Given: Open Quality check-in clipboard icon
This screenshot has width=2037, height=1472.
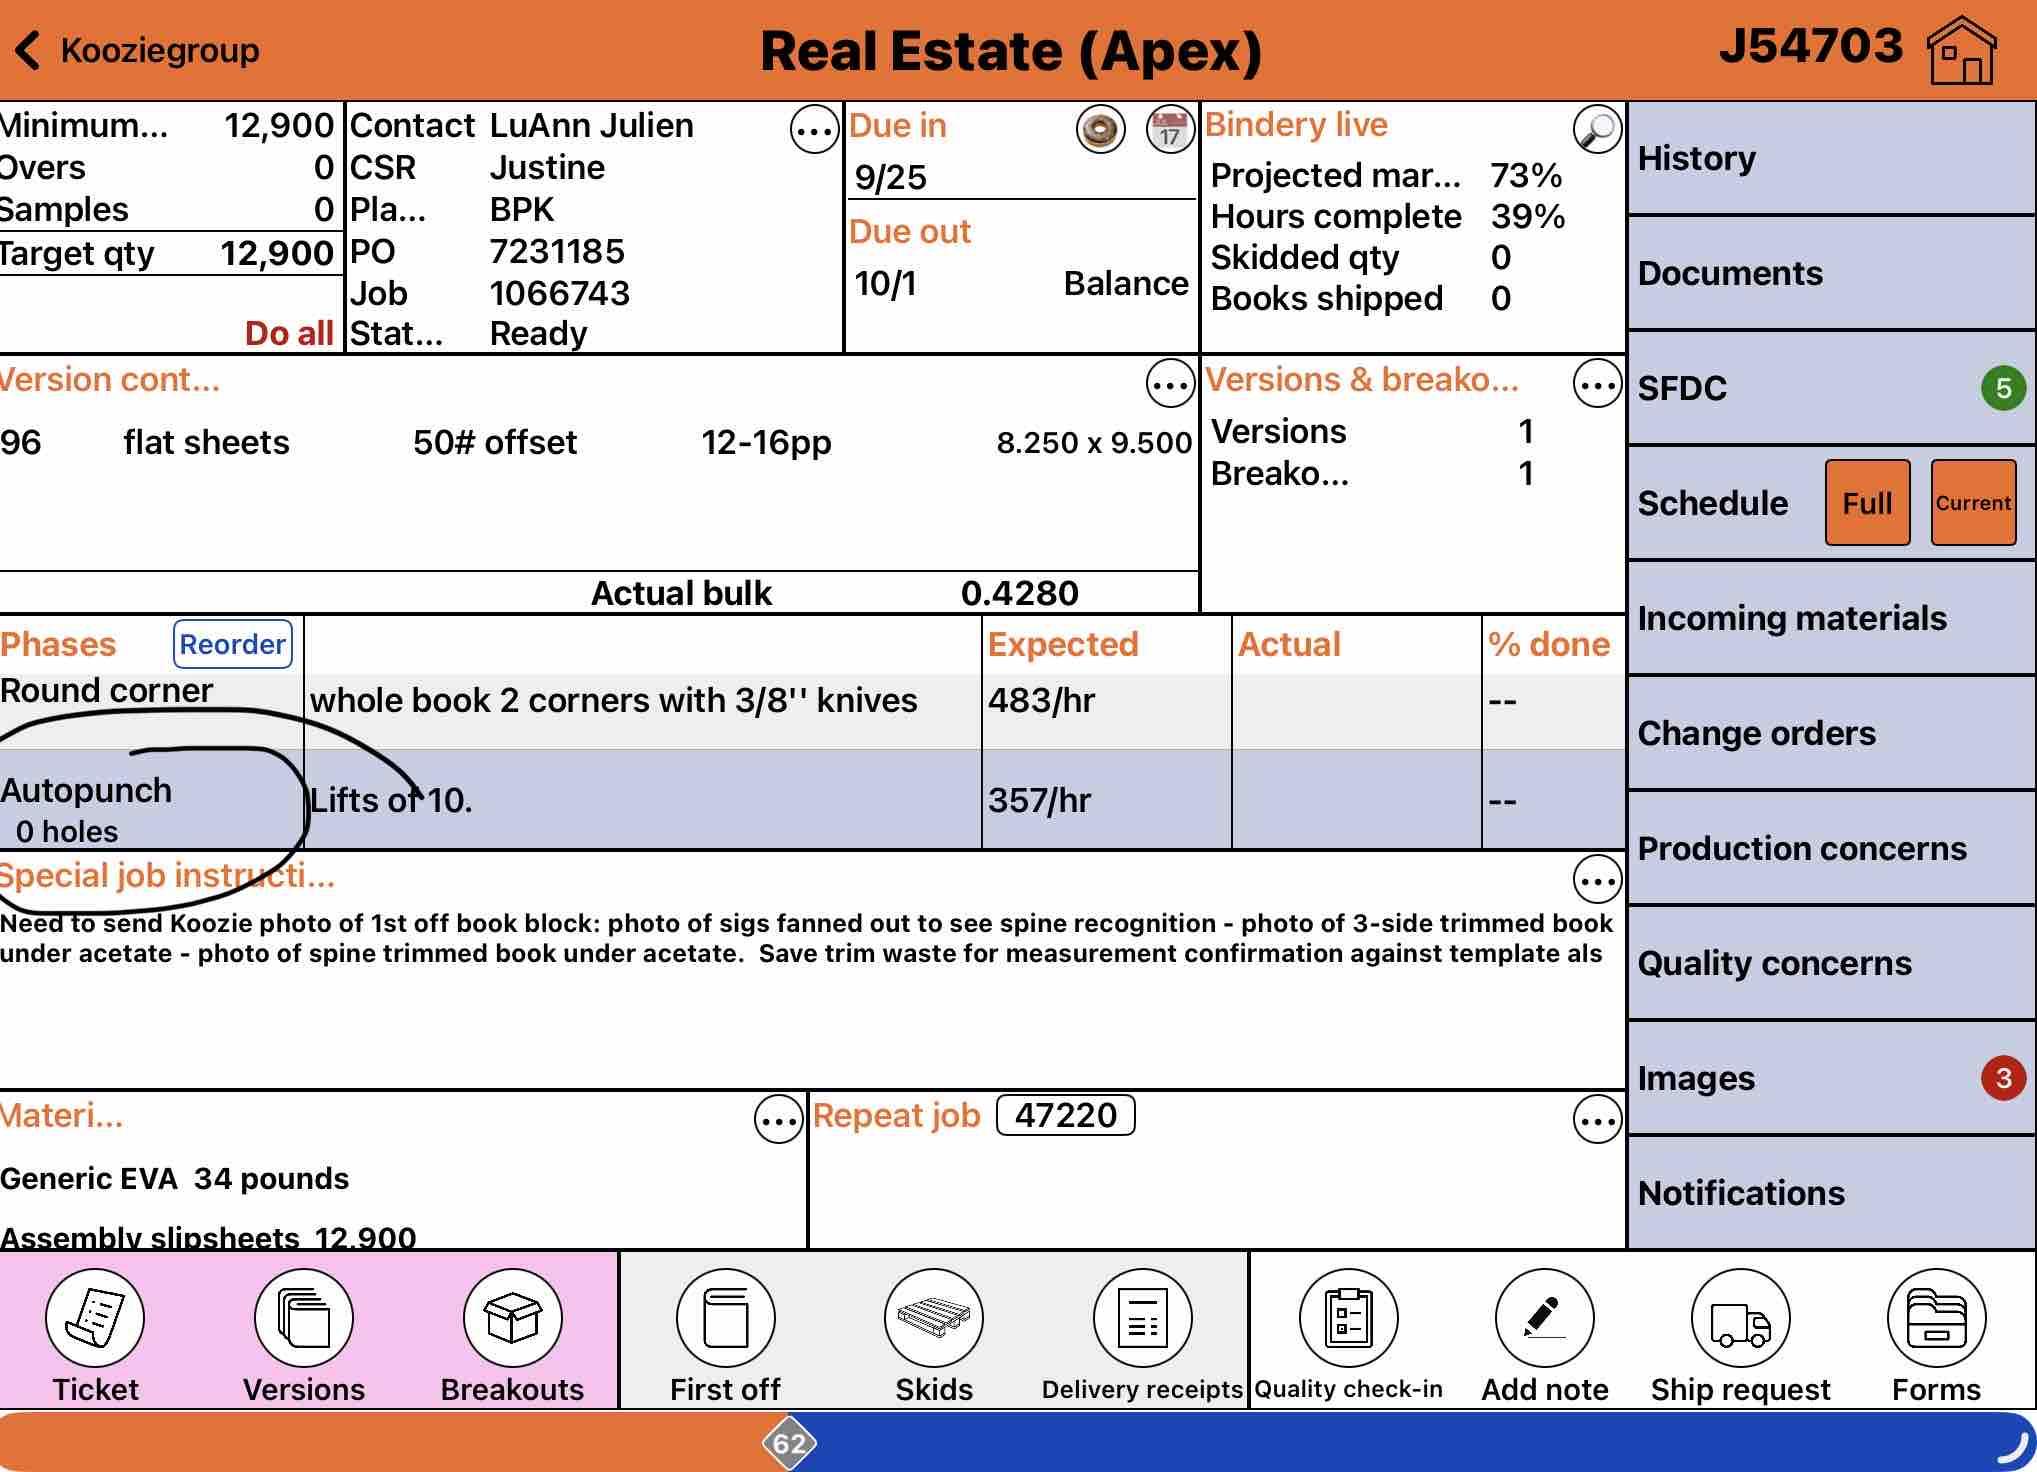Looking at the screenshot, I should coord(1348,1318).
